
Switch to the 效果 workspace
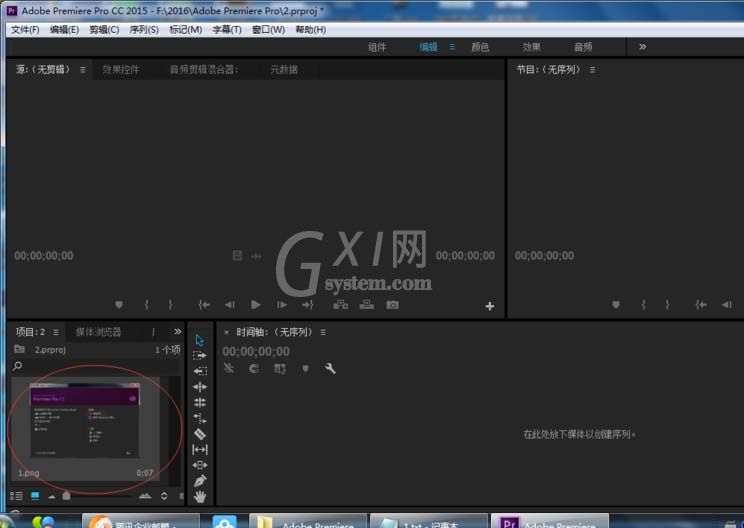pyautogui.click(x=531, y=47)
